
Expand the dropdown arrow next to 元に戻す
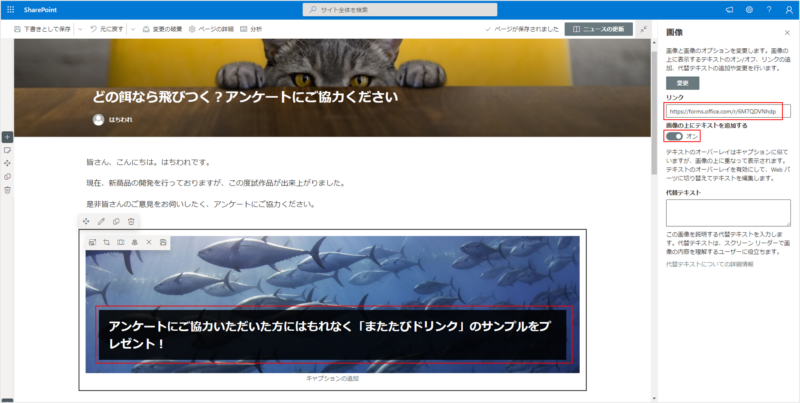point(132,29)
